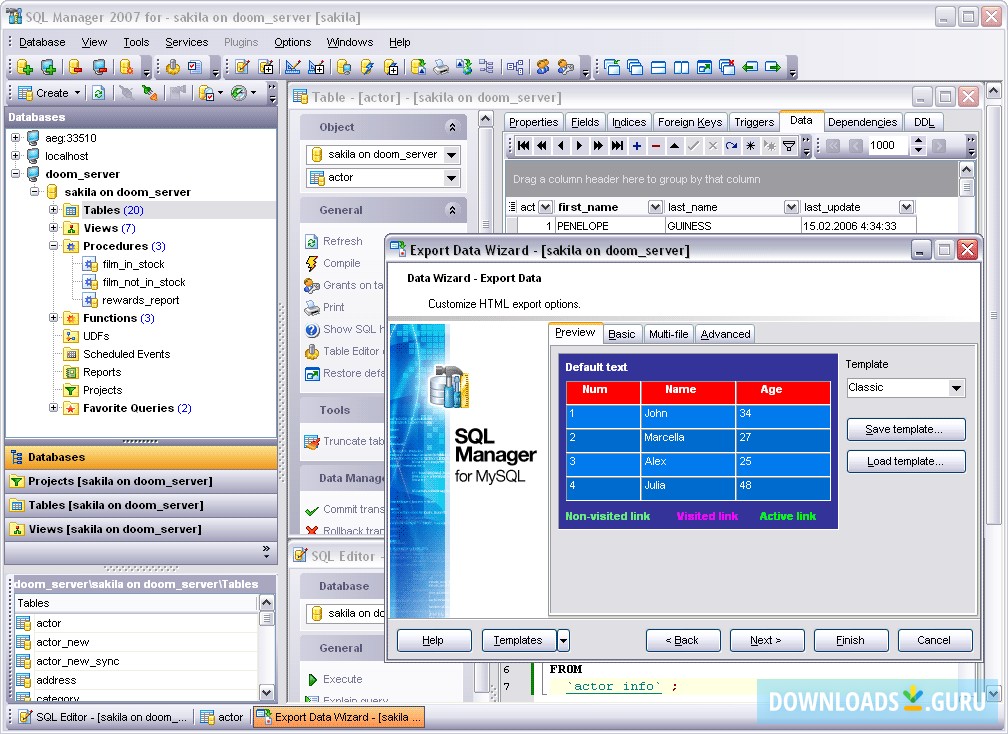
Task: Click the Refresh icon in General panel
Action: click(x=312, y=241)
